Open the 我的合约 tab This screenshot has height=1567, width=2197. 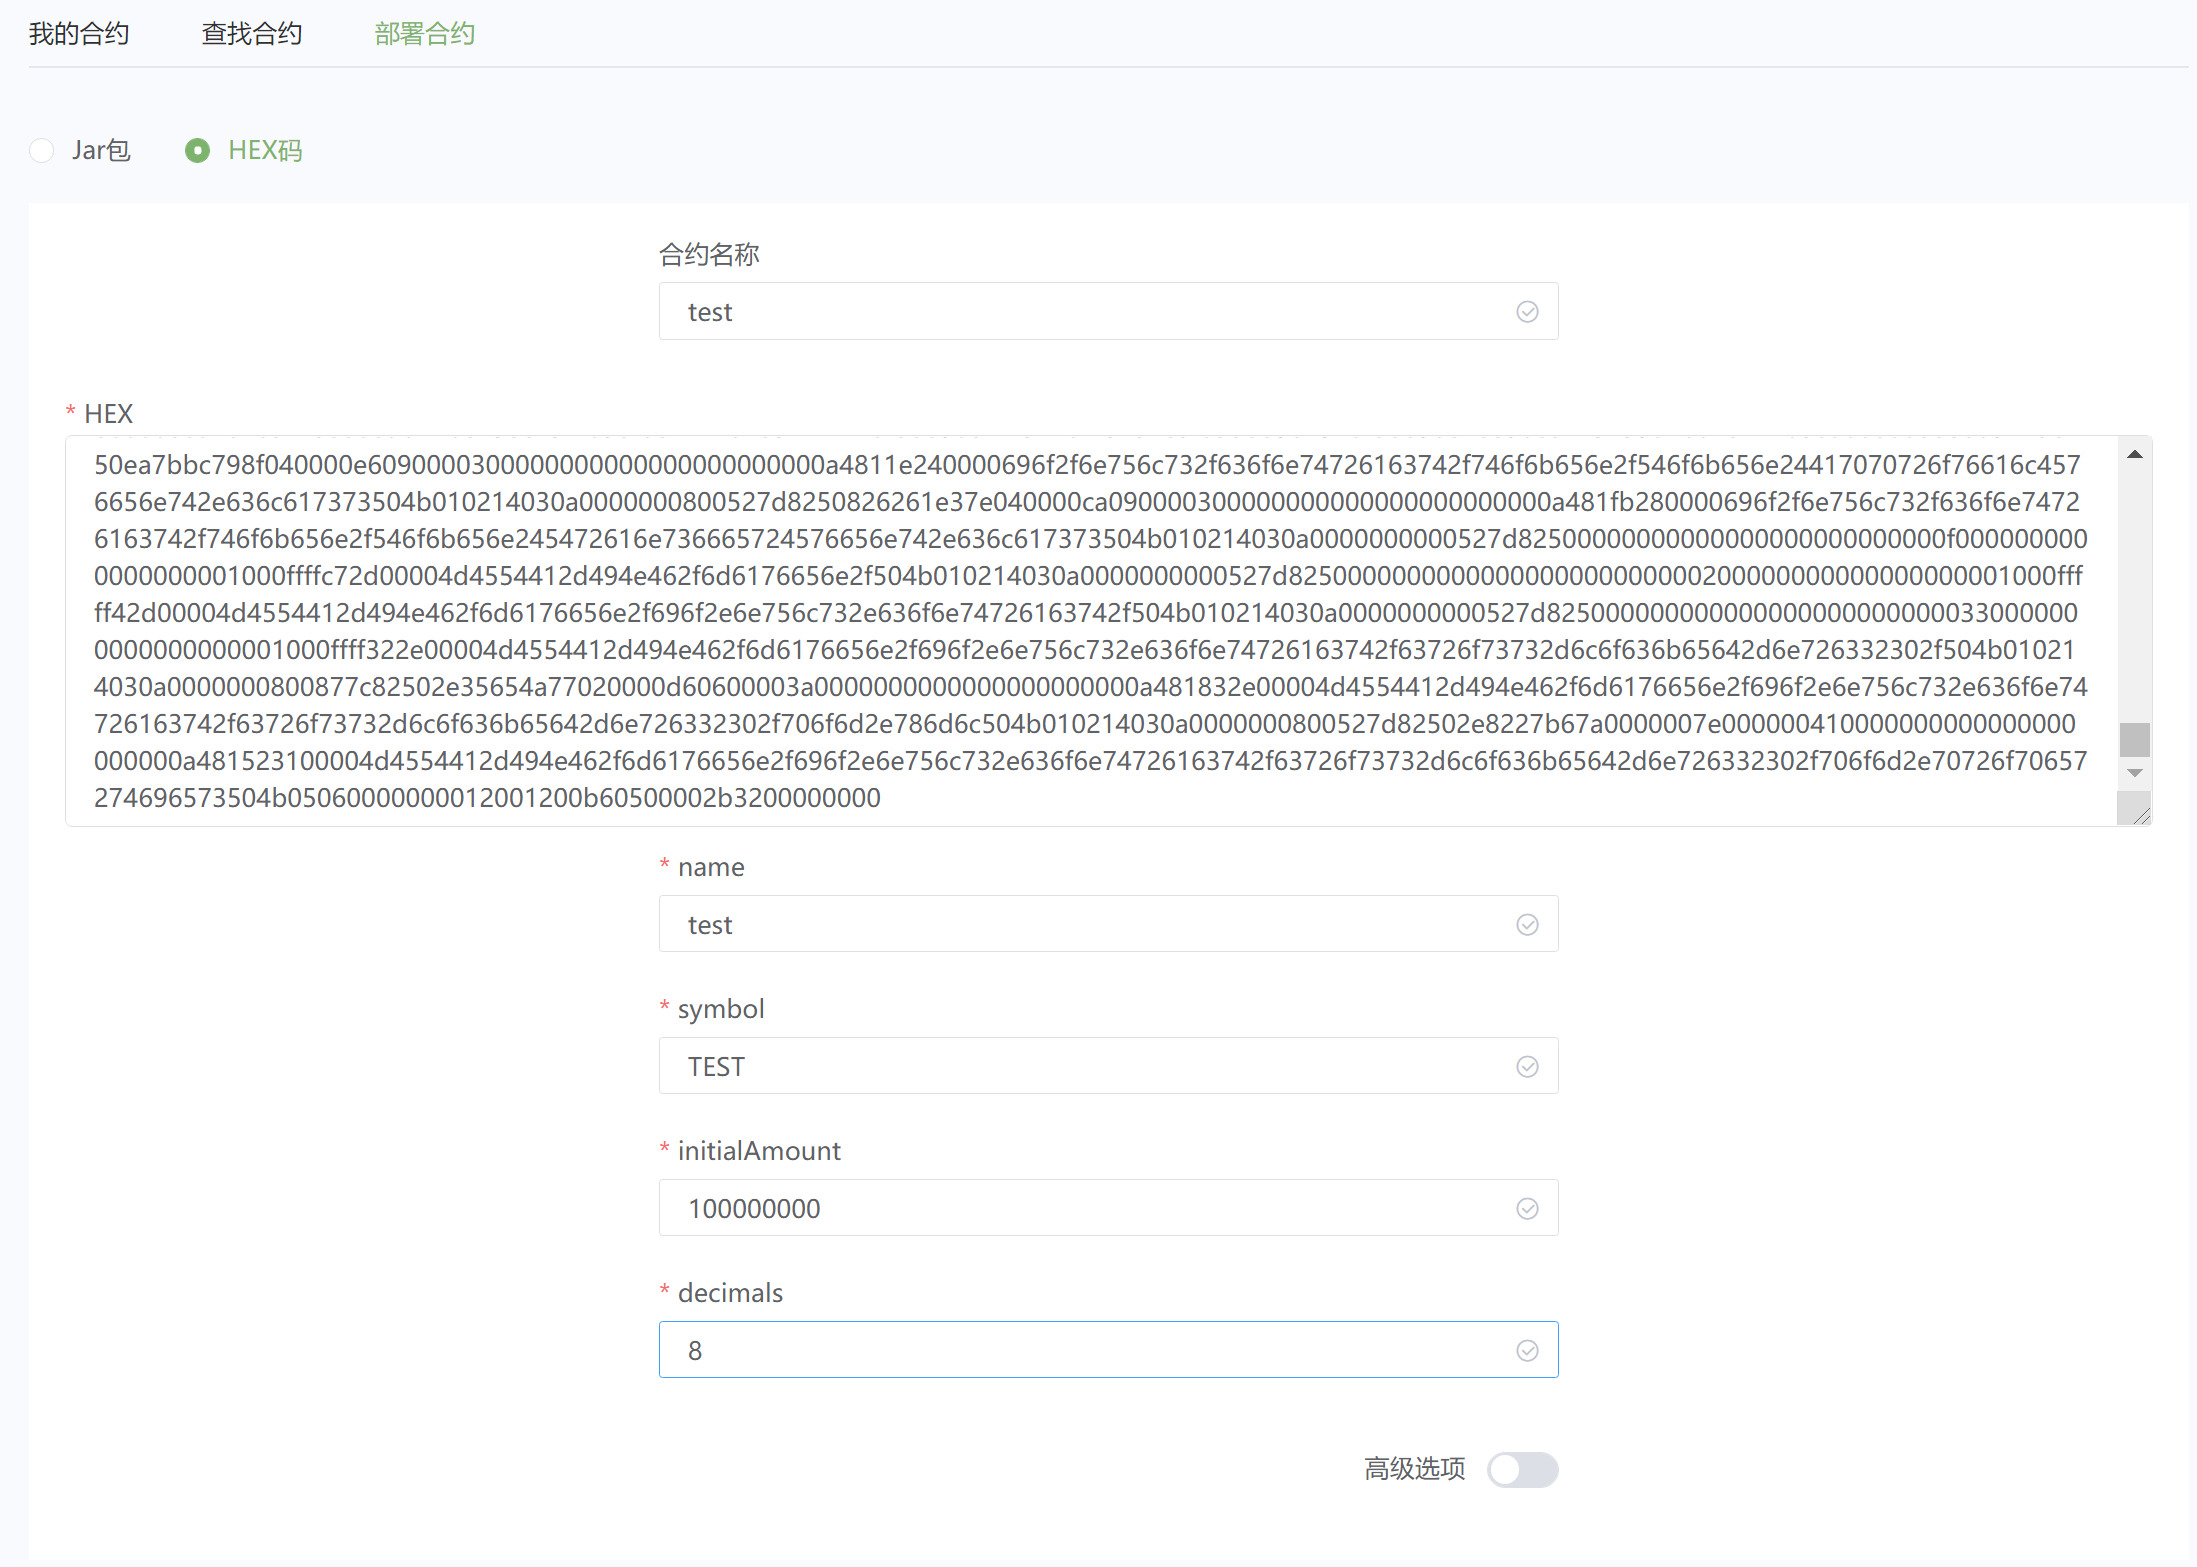click(x=79, y=34)
